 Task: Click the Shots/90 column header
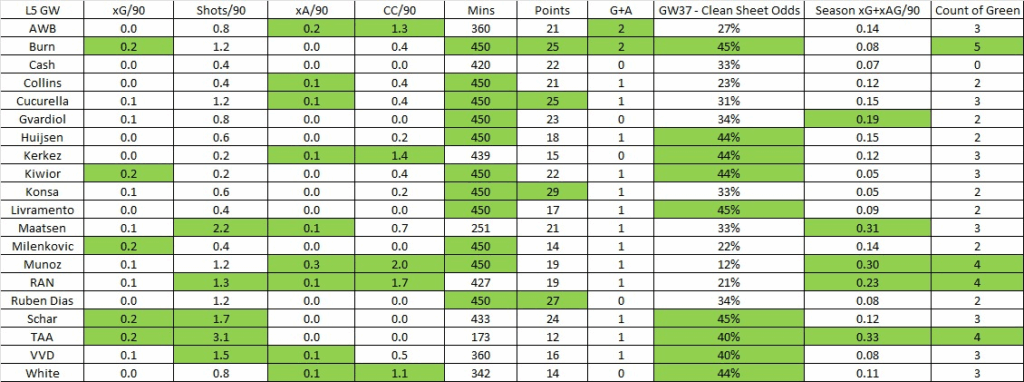tap(221, 10)
